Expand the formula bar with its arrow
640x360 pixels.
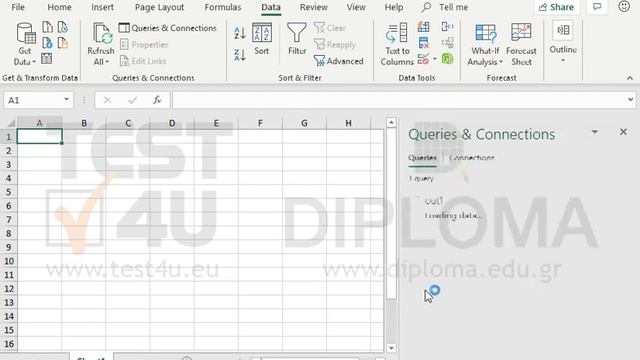pyautogui.click(x=631, y=100)
